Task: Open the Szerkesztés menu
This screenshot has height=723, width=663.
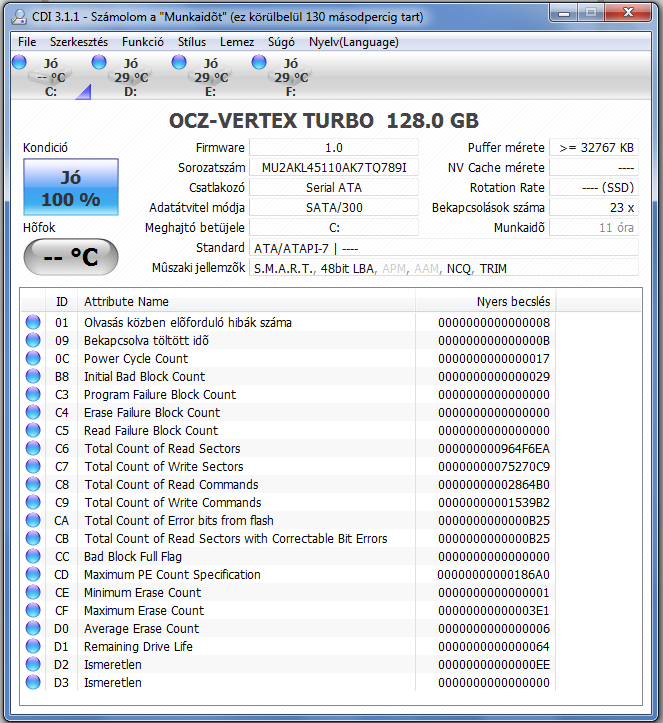Action: click(x=79, y=42)
